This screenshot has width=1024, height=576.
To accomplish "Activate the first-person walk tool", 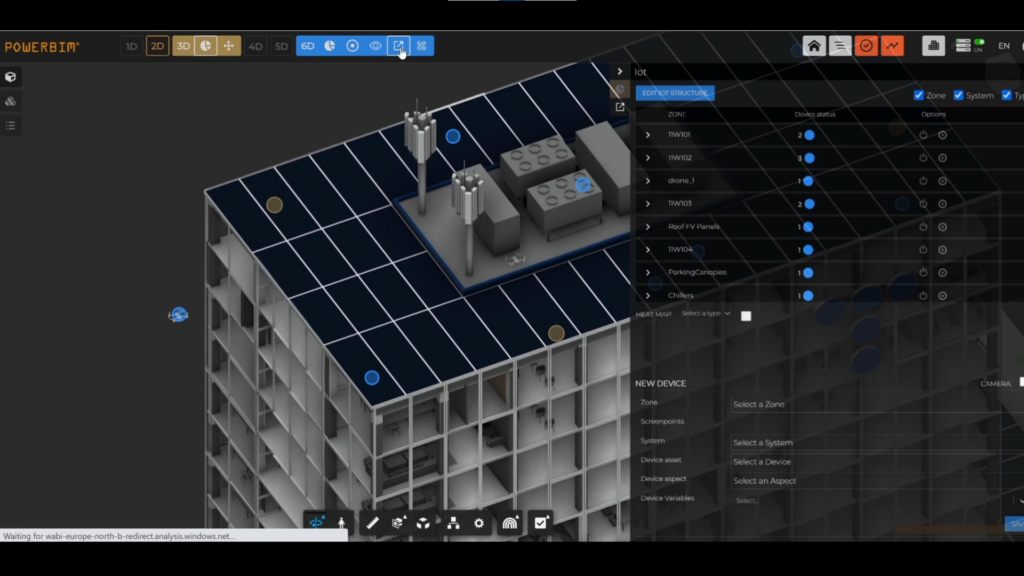I will point(341,523).
